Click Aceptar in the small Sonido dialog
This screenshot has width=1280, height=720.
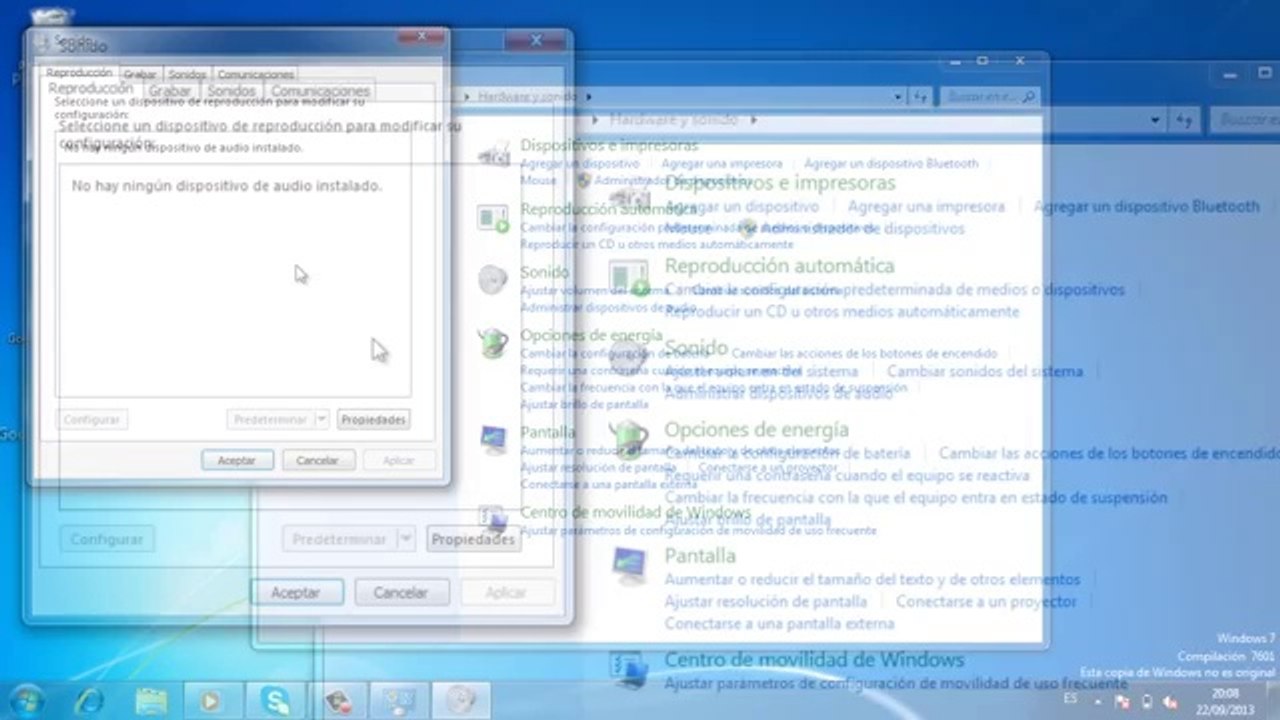[x=237, y=460]
